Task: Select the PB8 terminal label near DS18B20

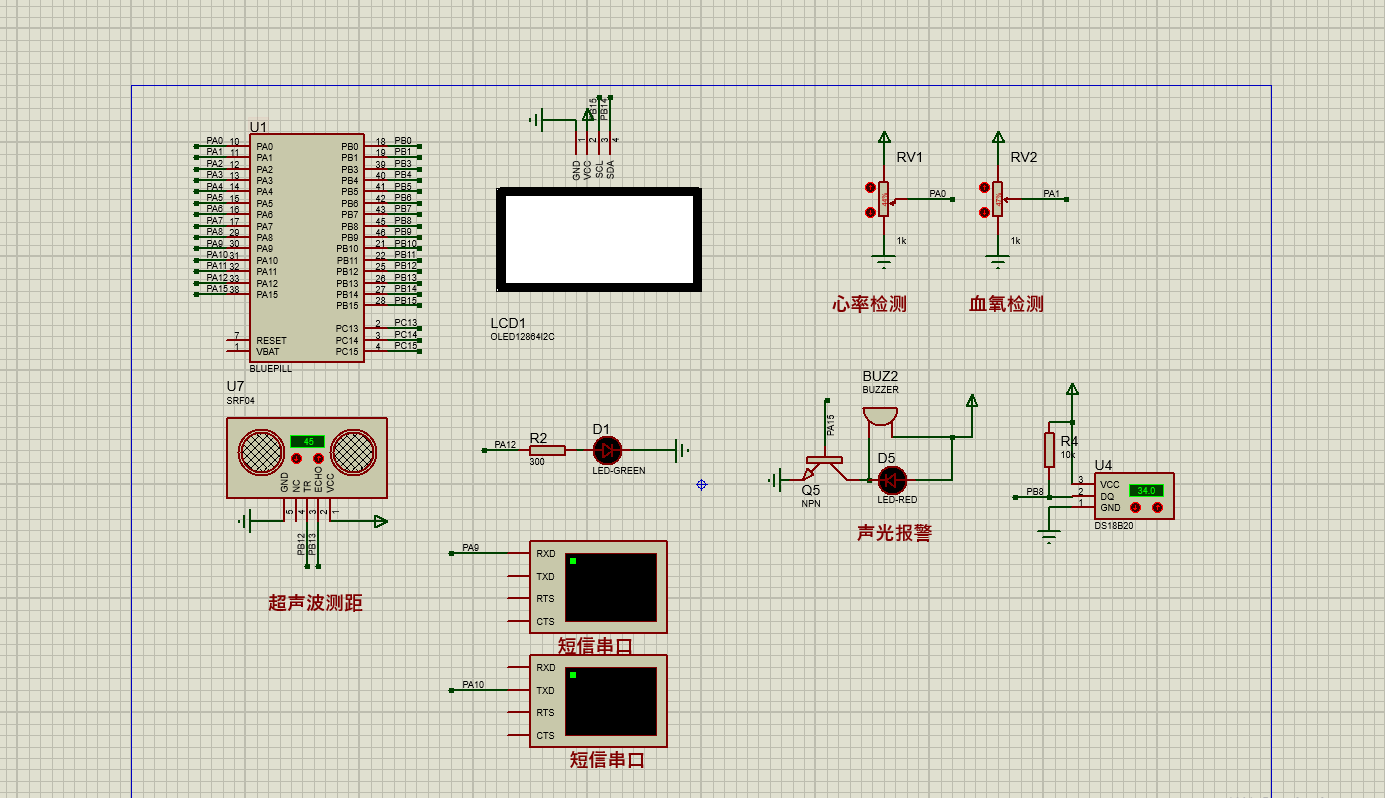Action: click(x=1035, y=492)
